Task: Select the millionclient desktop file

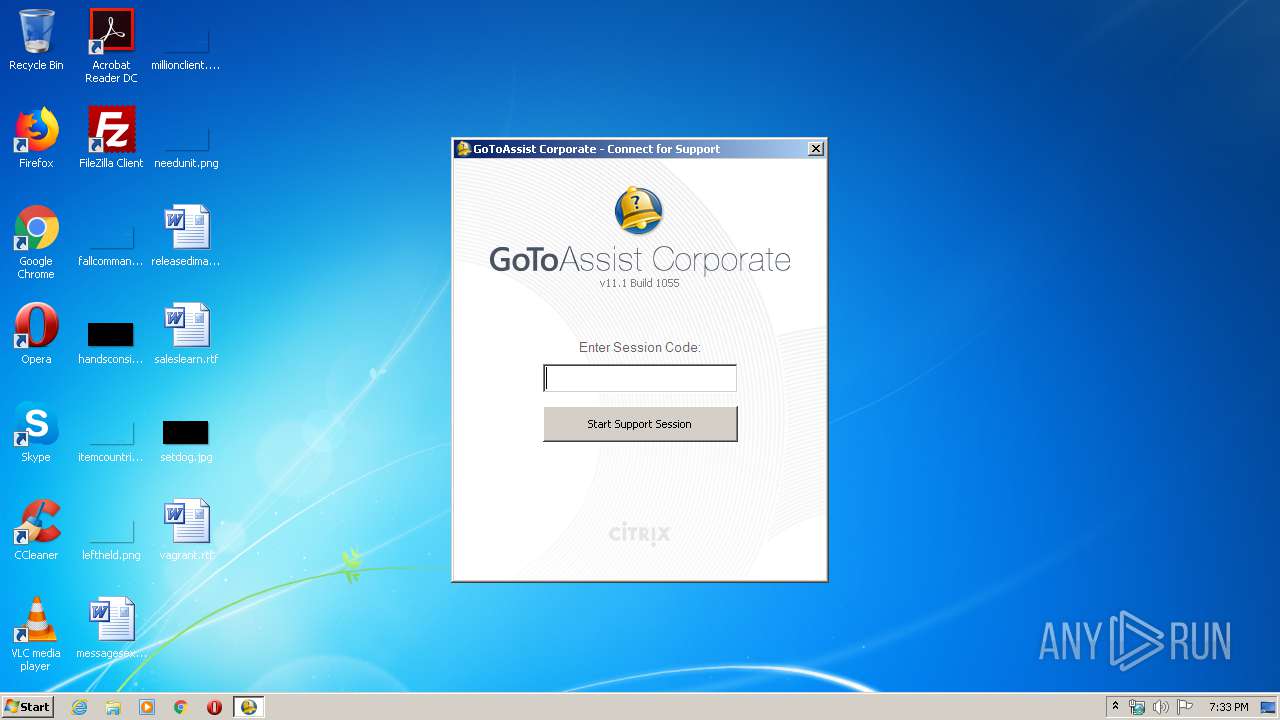Action: pyautogui.click(x=186, y=46)
